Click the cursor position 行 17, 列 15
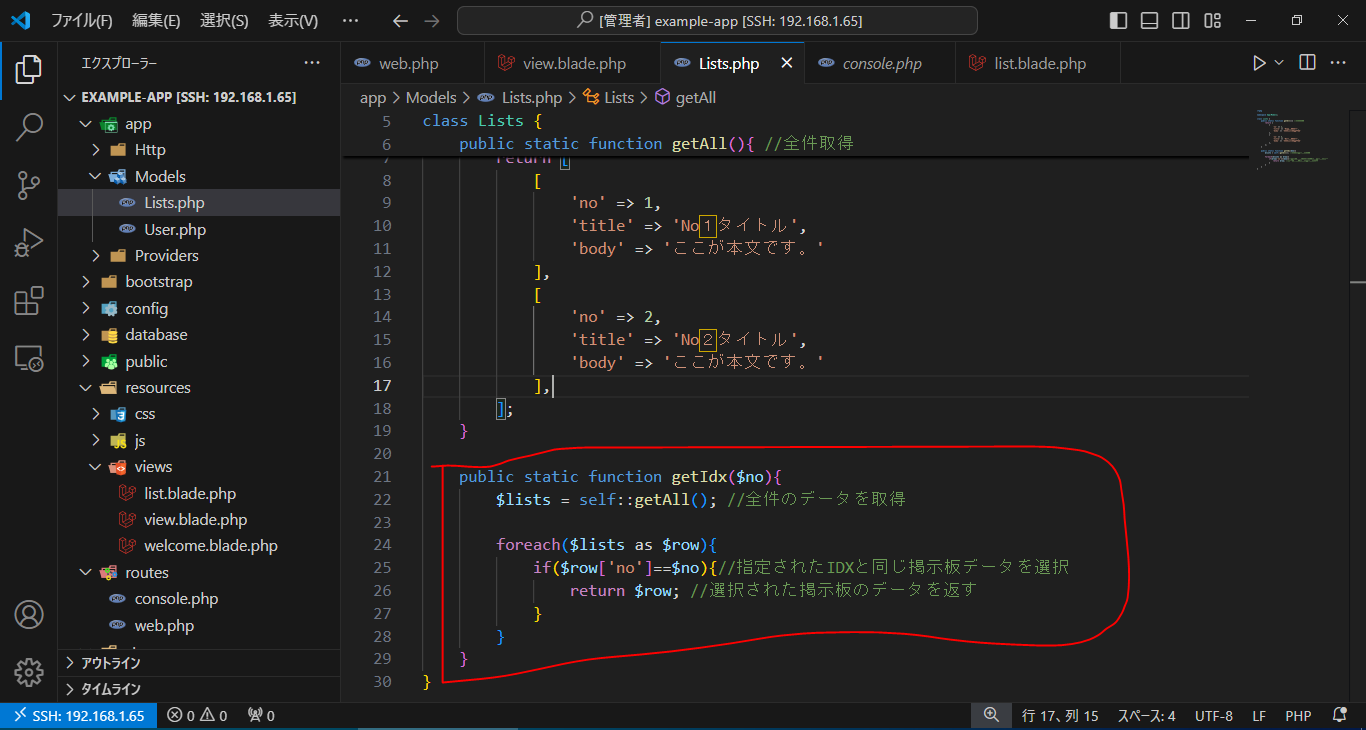 1060,716
